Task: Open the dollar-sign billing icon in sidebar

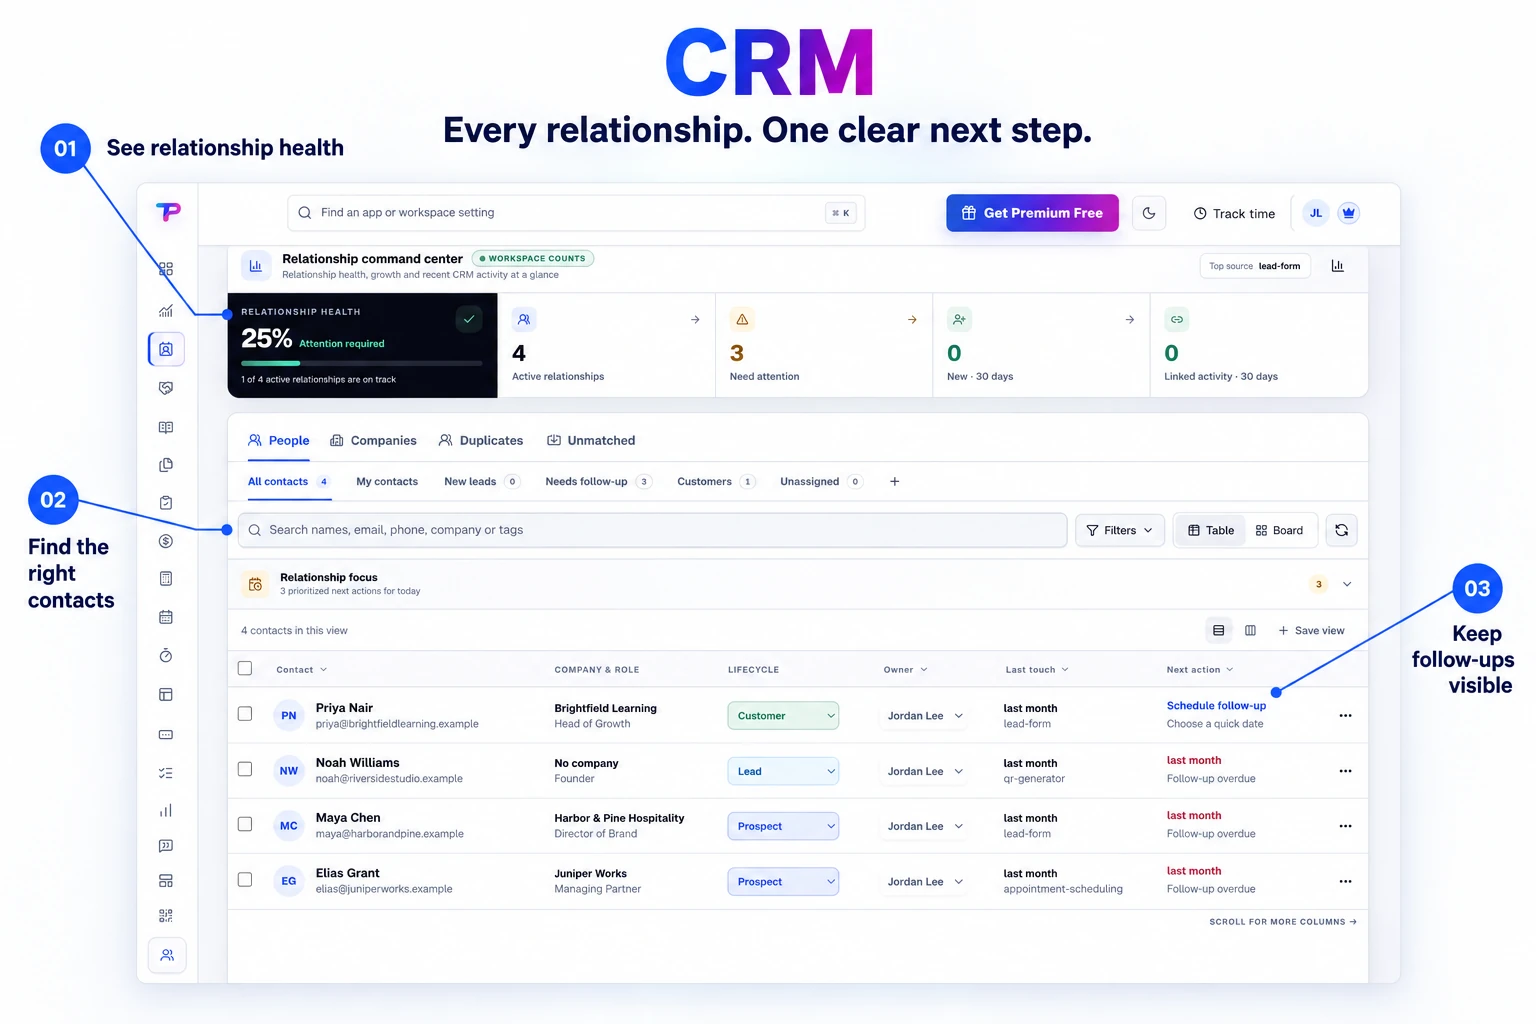Action: [x=166, y=541]
